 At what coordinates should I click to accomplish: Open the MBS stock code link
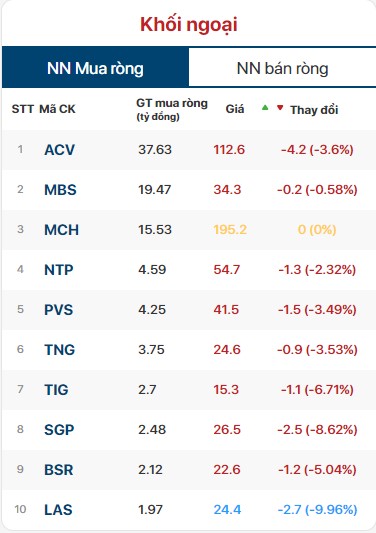(61, 190)
